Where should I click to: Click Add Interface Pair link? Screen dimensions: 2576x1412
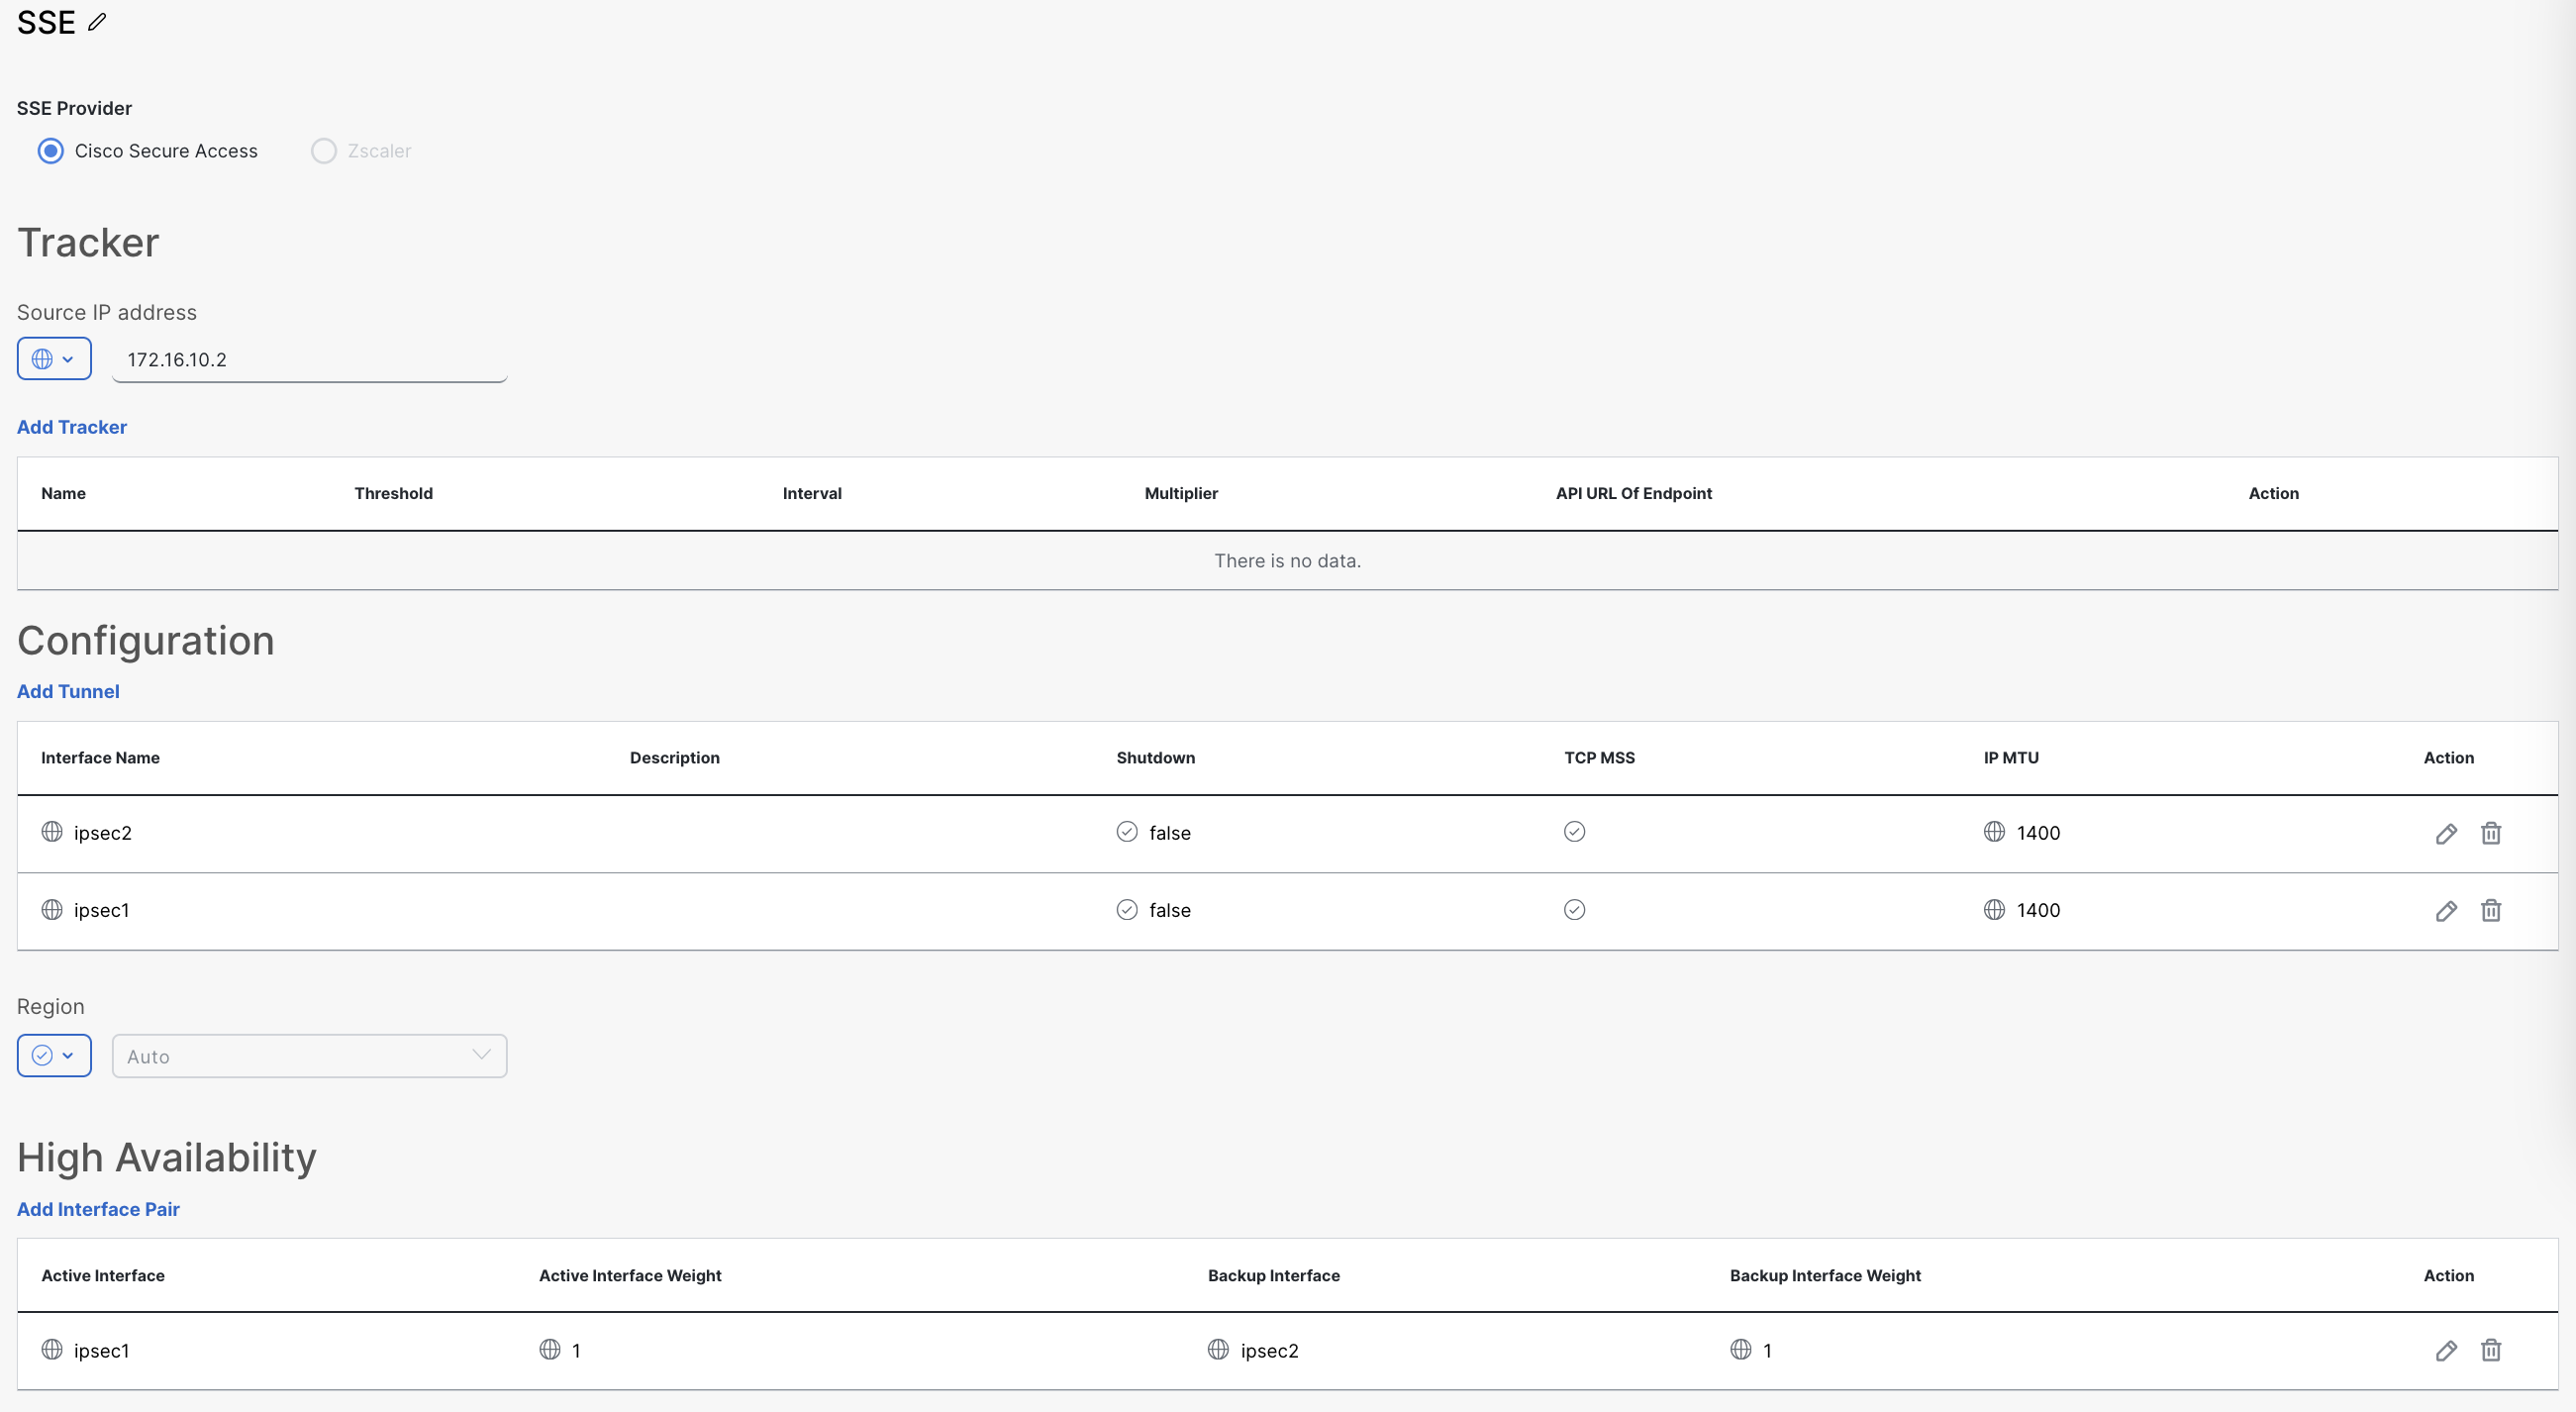coord(98,1209)
